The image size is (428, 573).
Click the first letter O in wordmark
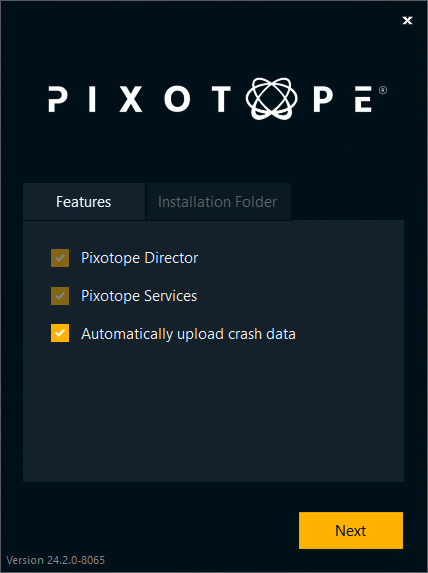pos(177,99)
